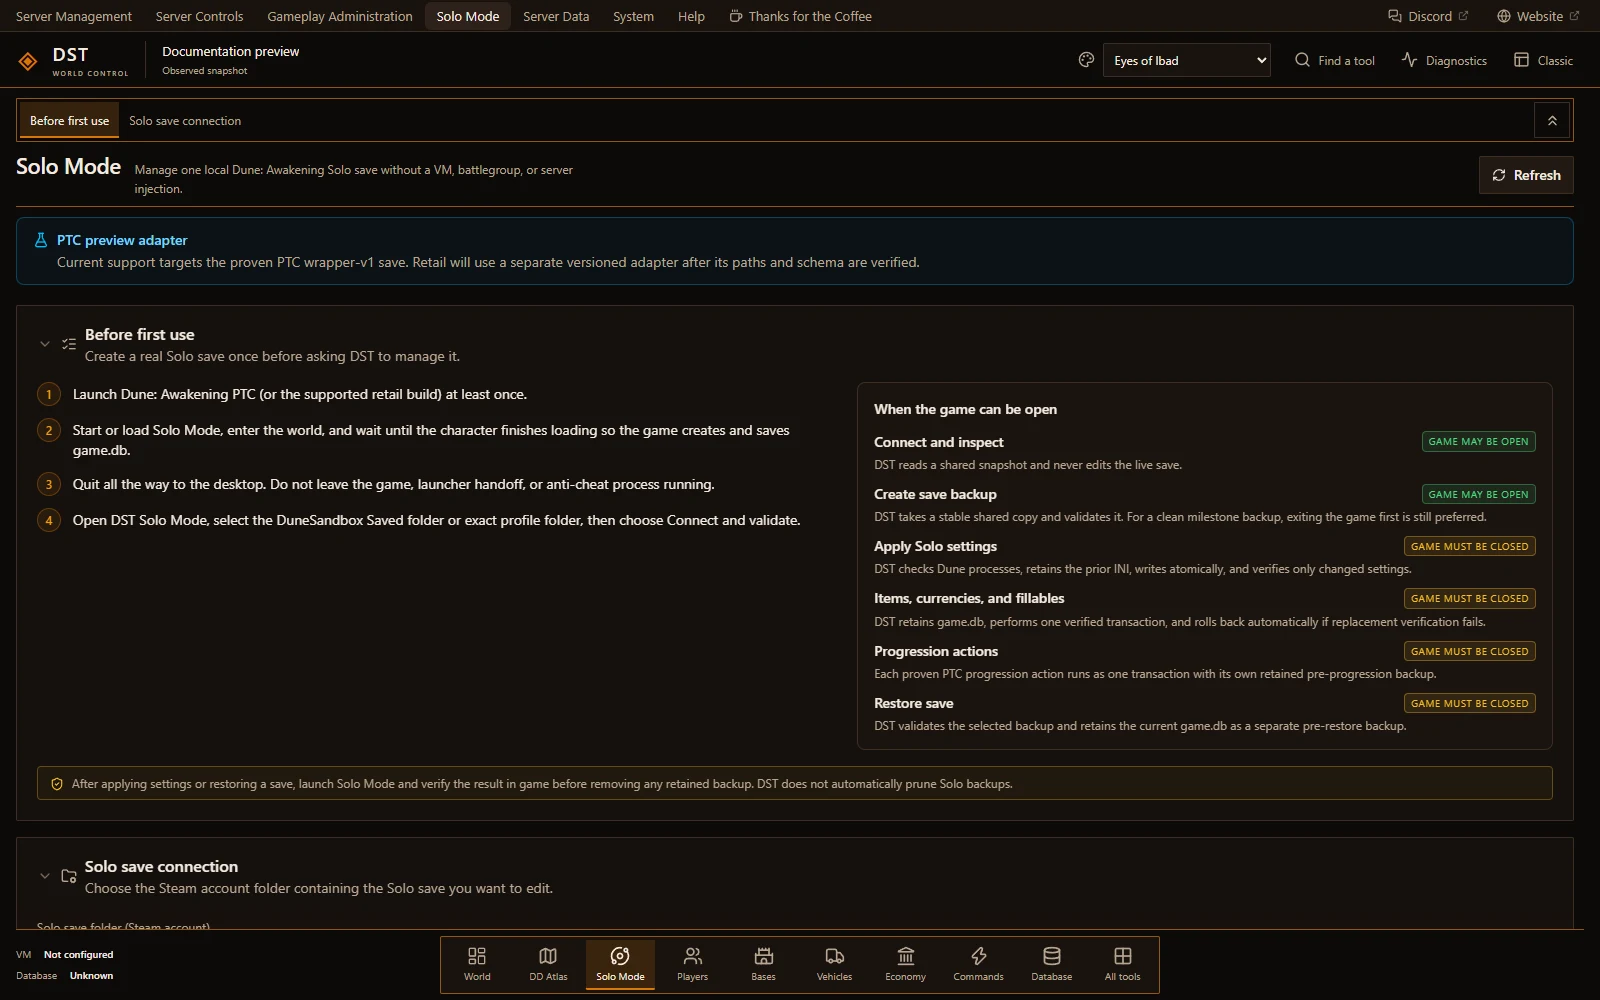The image size is (1600, 1000).
Task: Click 'Progression actions' heading text
Action: [936, 651]
